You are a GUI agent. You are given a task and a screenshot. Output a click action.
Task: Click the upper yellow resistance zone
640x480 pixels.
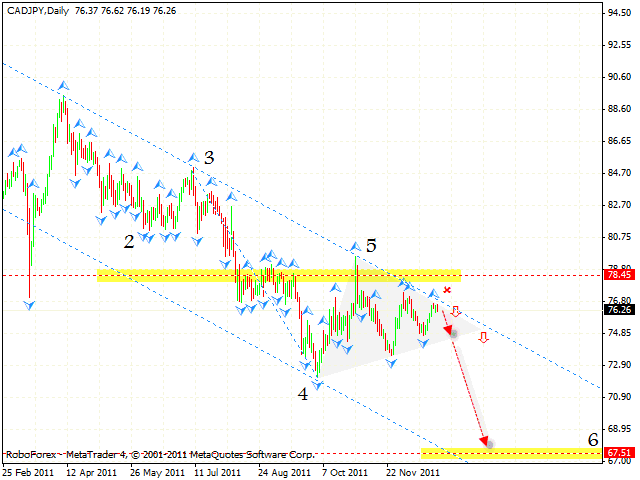point(280,275)
